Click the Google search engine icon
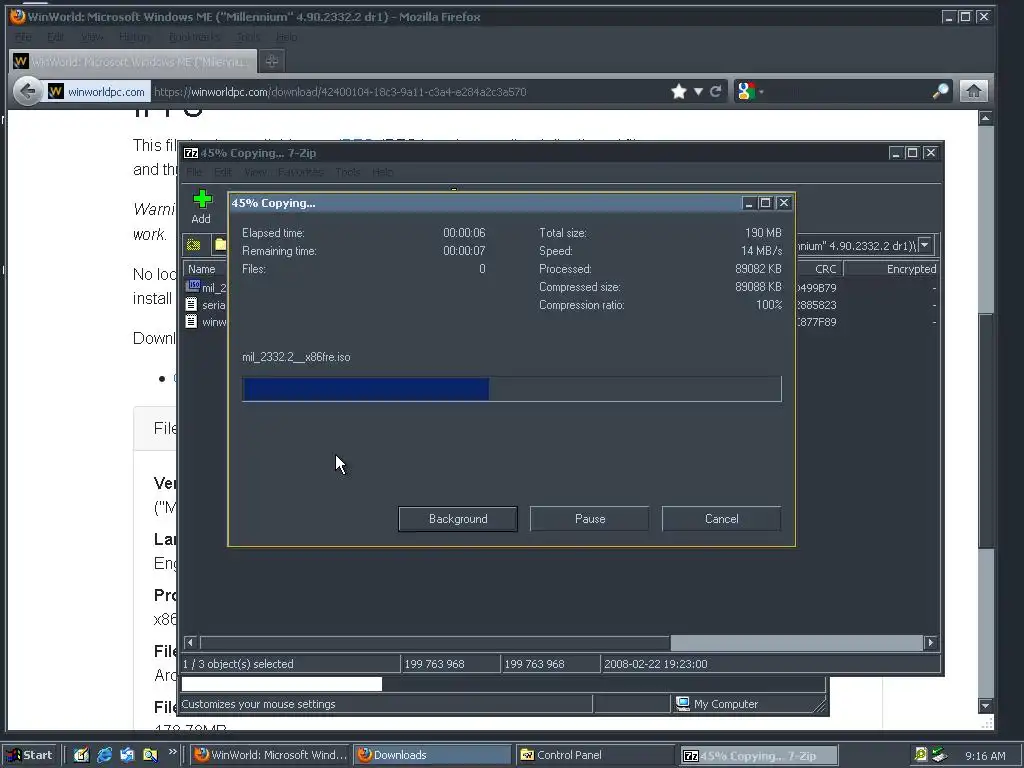 (x=745, y=91)
